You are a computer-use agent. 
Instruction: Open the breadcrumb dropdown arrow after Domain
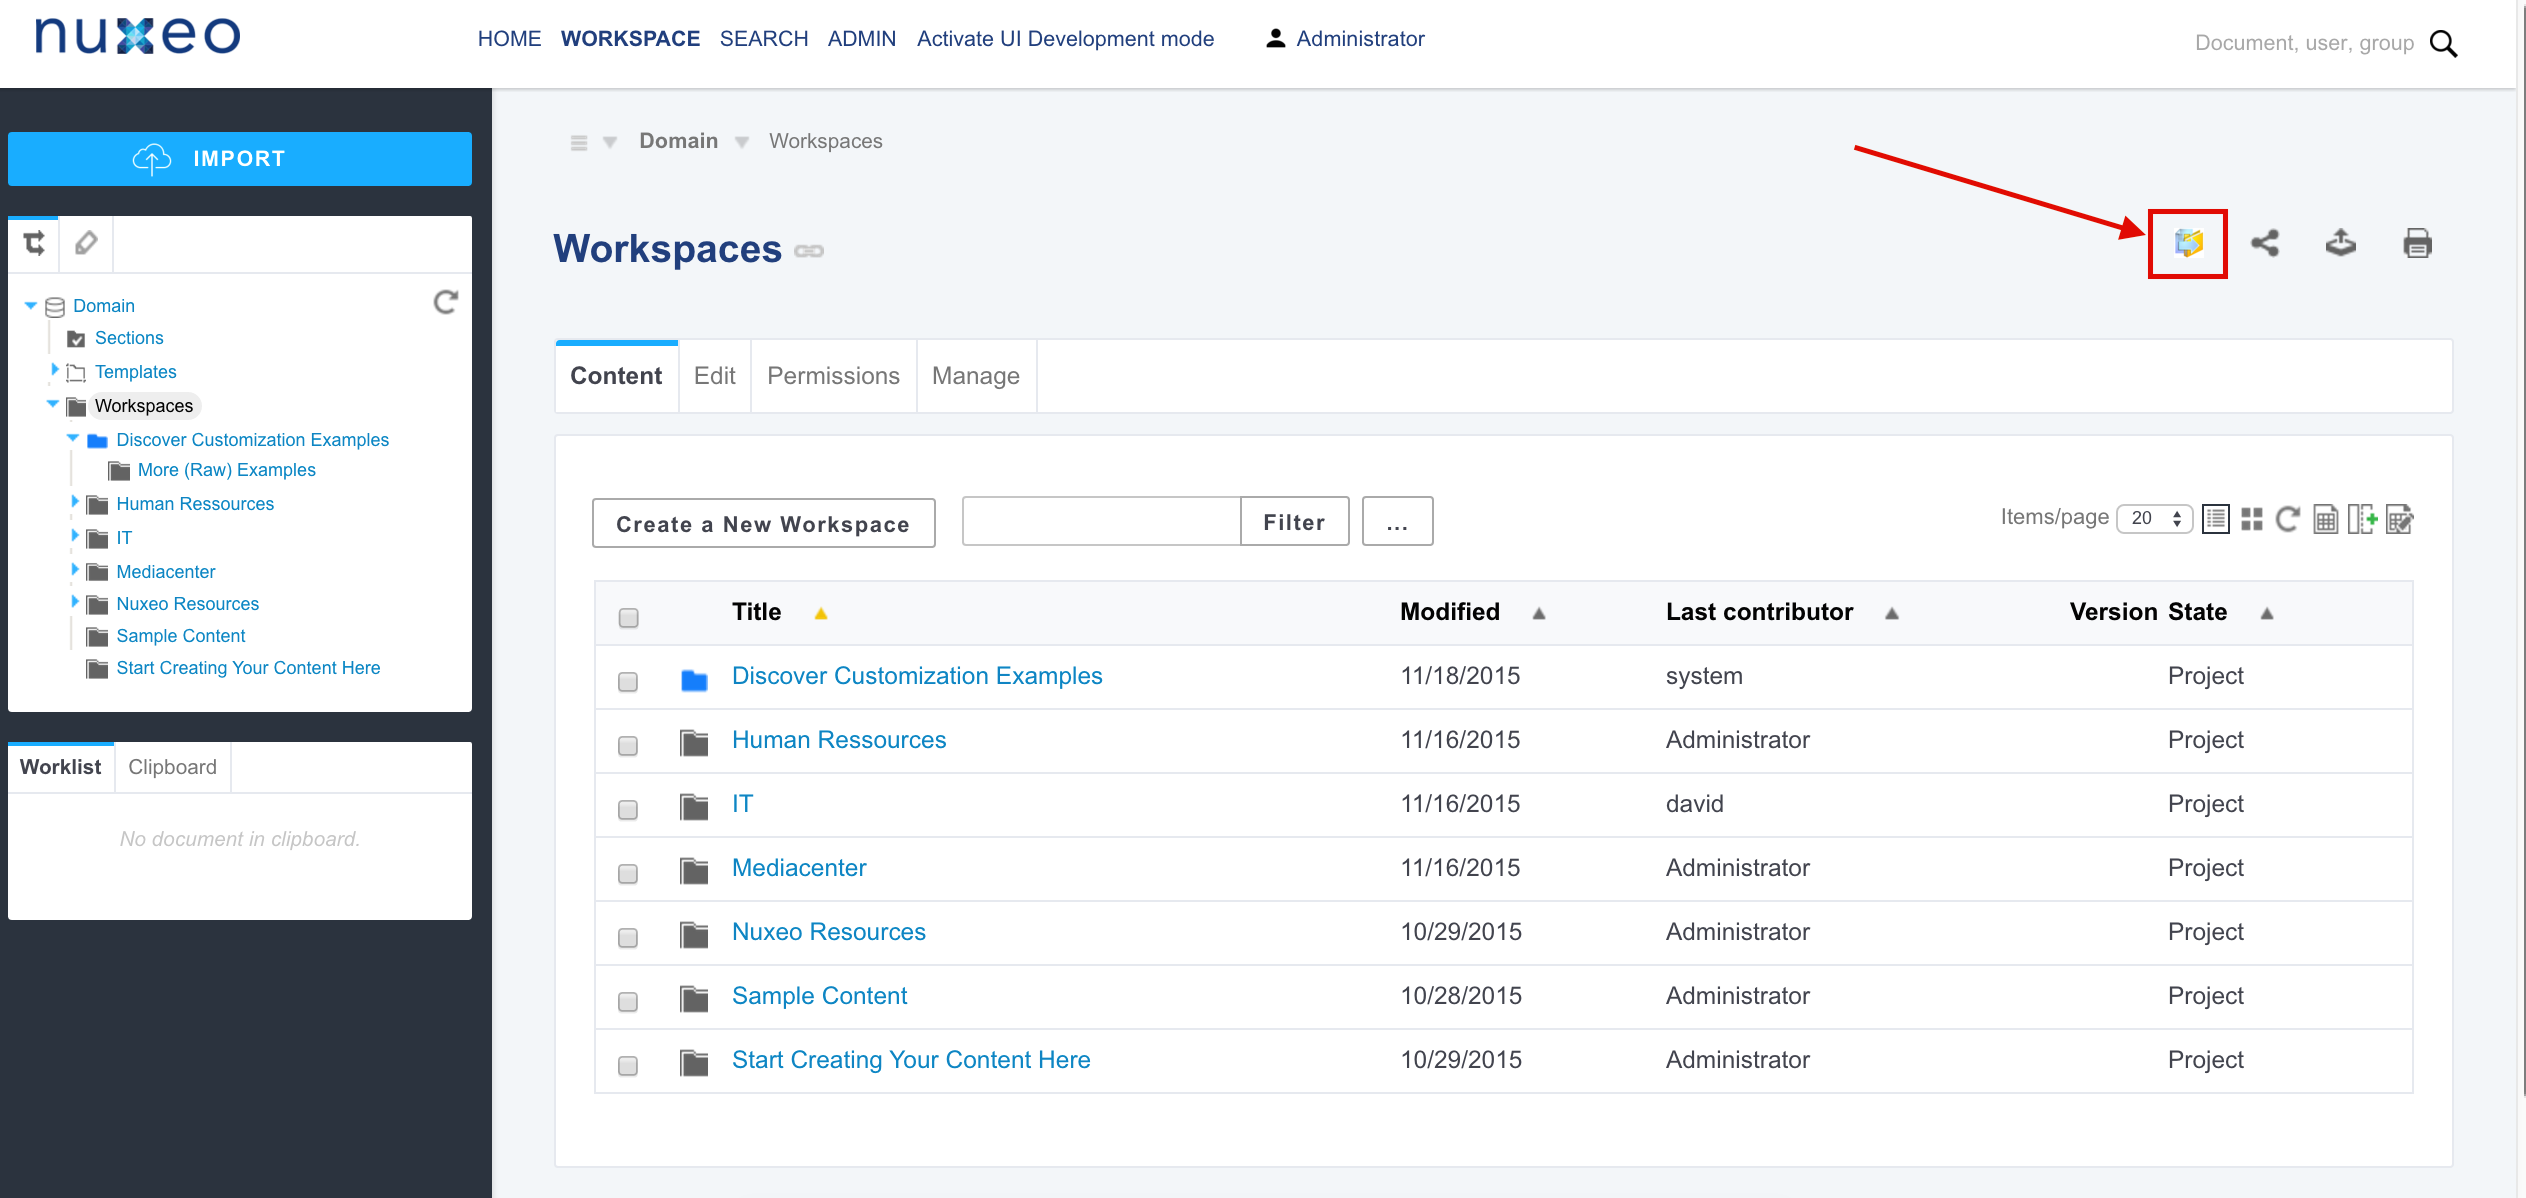[741, 141]
